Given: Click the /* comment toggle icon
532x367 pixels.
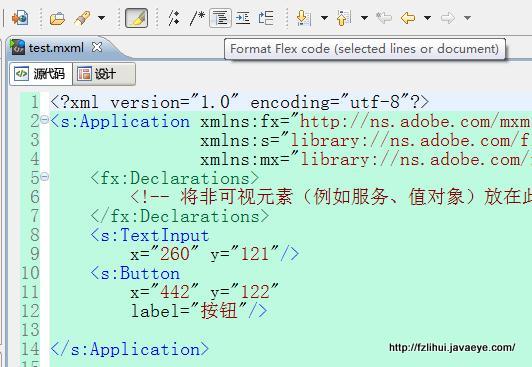Looking at the screenshot, I should coord(197,18).
